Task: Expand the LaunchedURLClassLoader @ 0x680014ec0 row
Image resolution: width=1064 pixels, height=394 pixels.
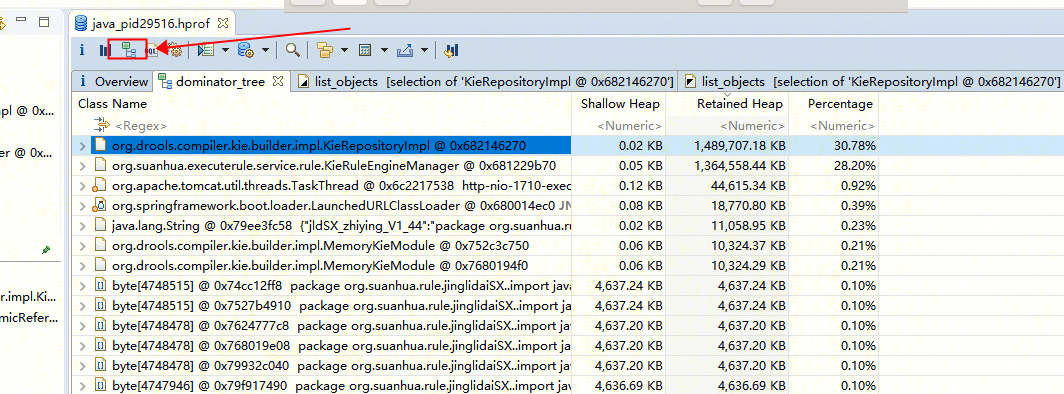Action: [x=82, y=205]
